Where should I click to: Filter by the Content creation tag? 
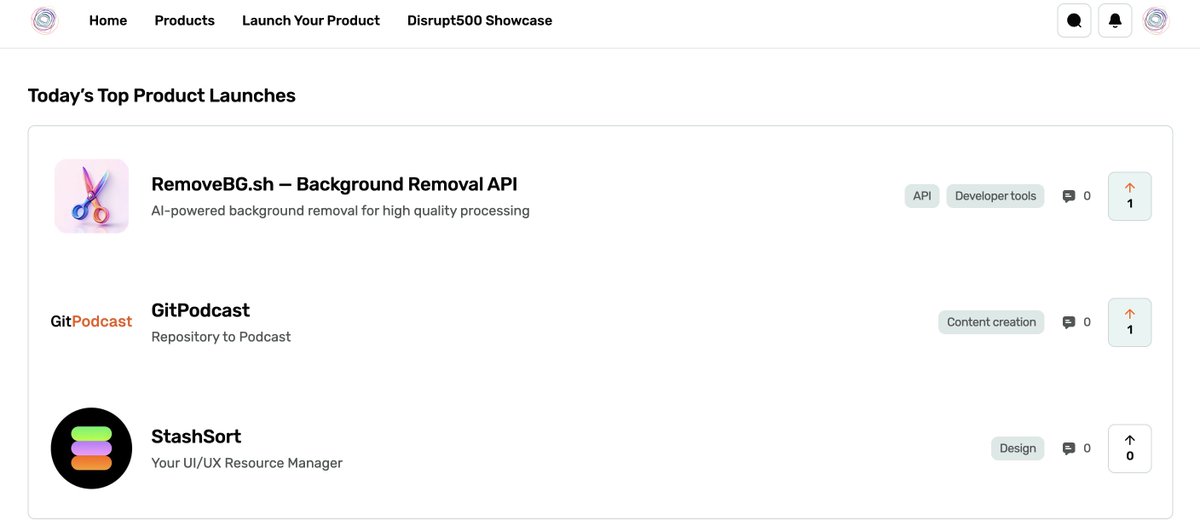point(991,322)
